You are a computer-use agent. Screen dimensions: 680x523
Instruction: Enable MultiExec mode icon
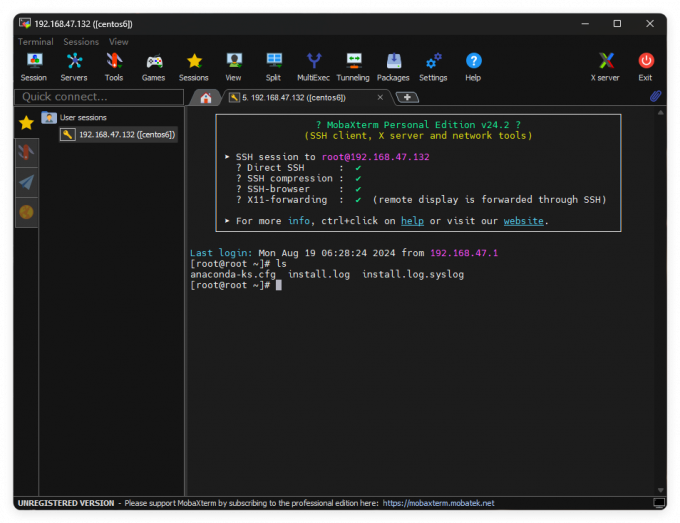point(314,67)
